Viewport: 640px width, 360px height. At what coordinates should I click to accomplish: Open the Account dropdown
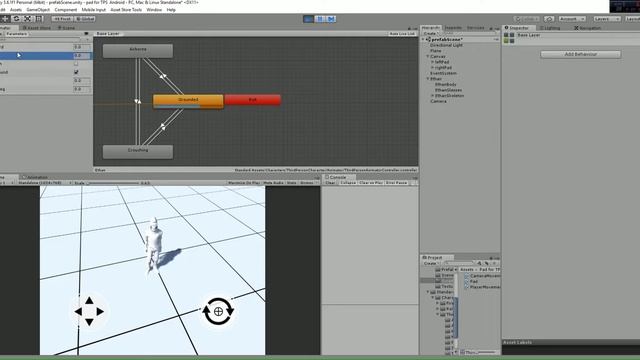pos(572,19)
